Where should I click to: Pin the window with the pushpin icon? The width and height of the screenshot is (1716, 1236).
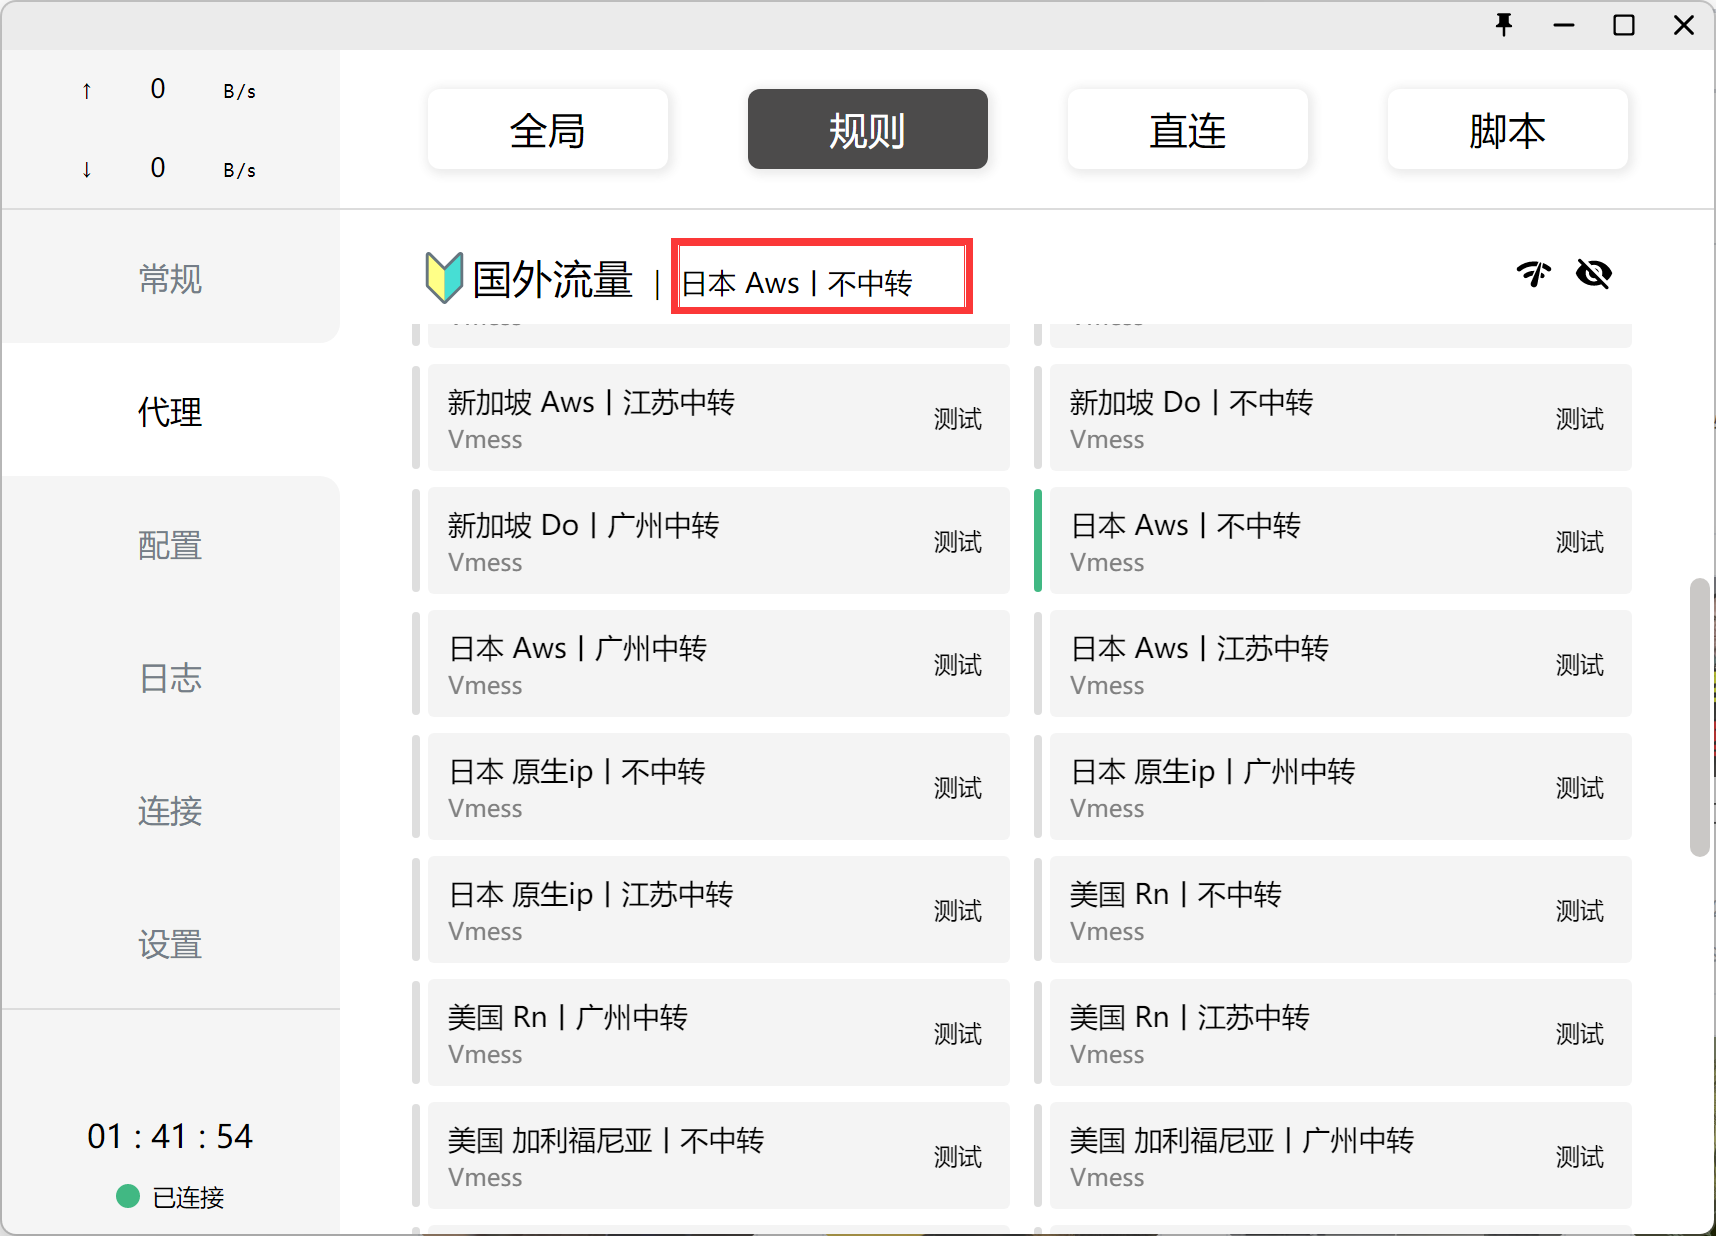pyautogui.click(x=1504, y=25)
